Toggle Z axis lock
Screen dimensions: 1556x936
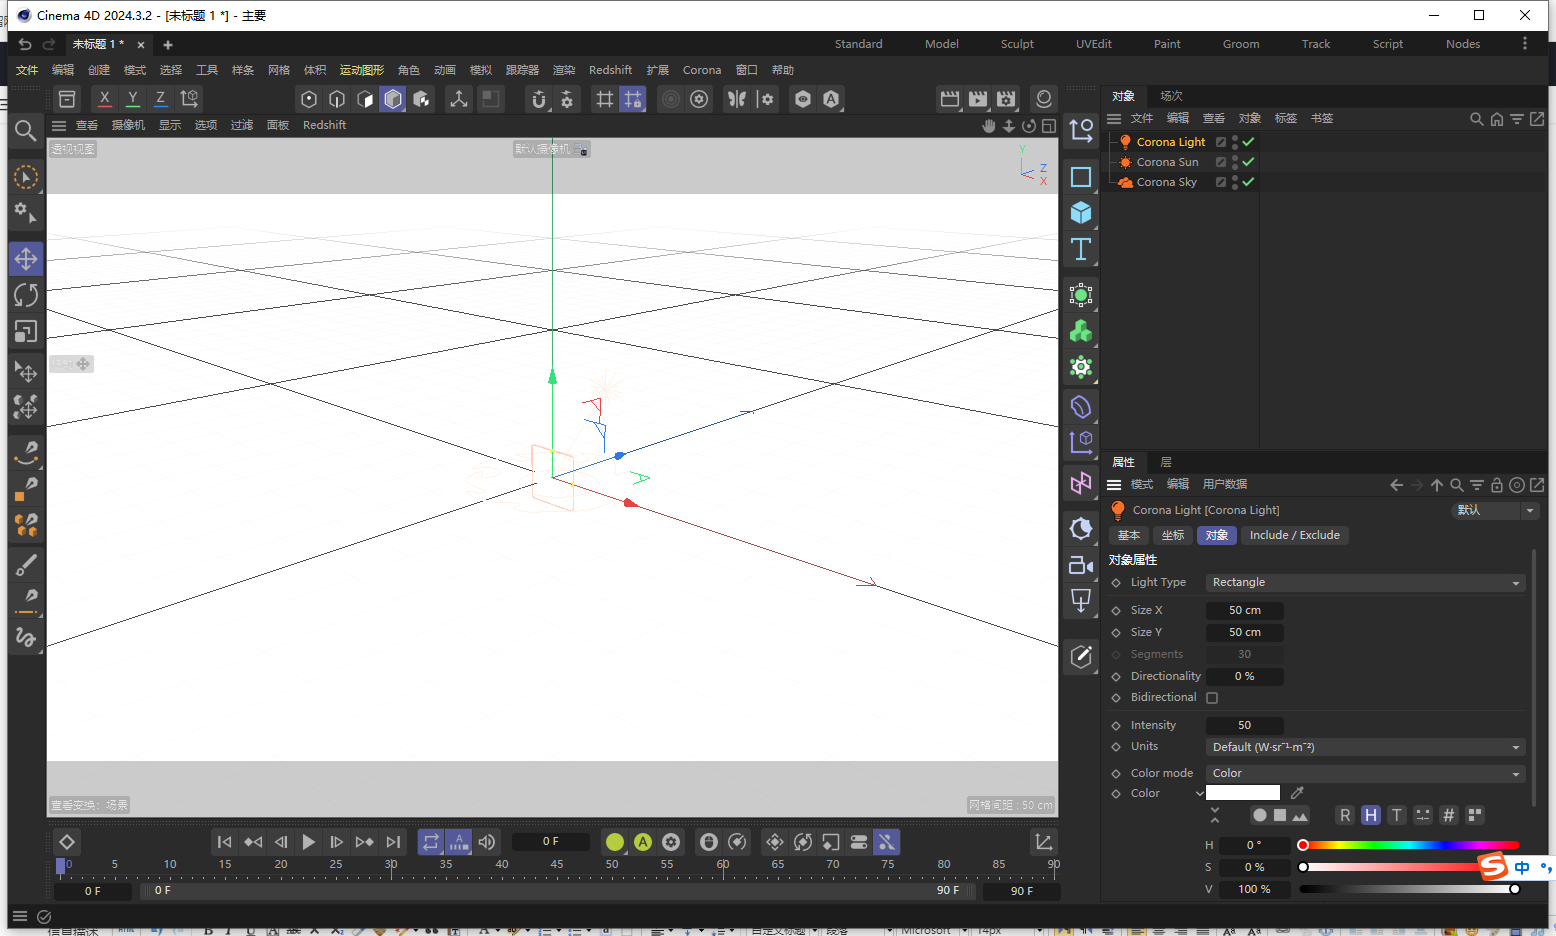pyautogui.click(x=160, y=99)
